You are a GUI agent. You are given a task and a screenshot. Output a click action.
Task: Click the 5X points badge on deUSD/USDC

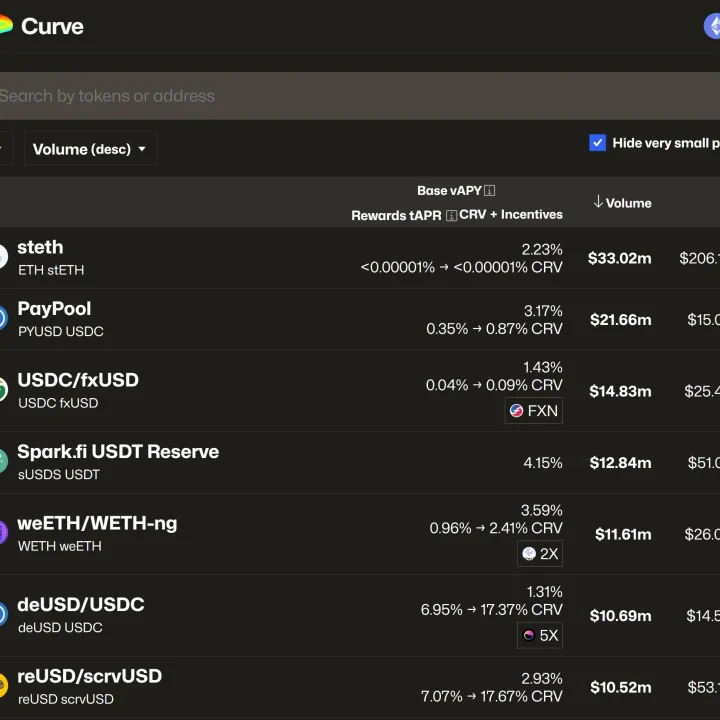(x=540, y=635)
